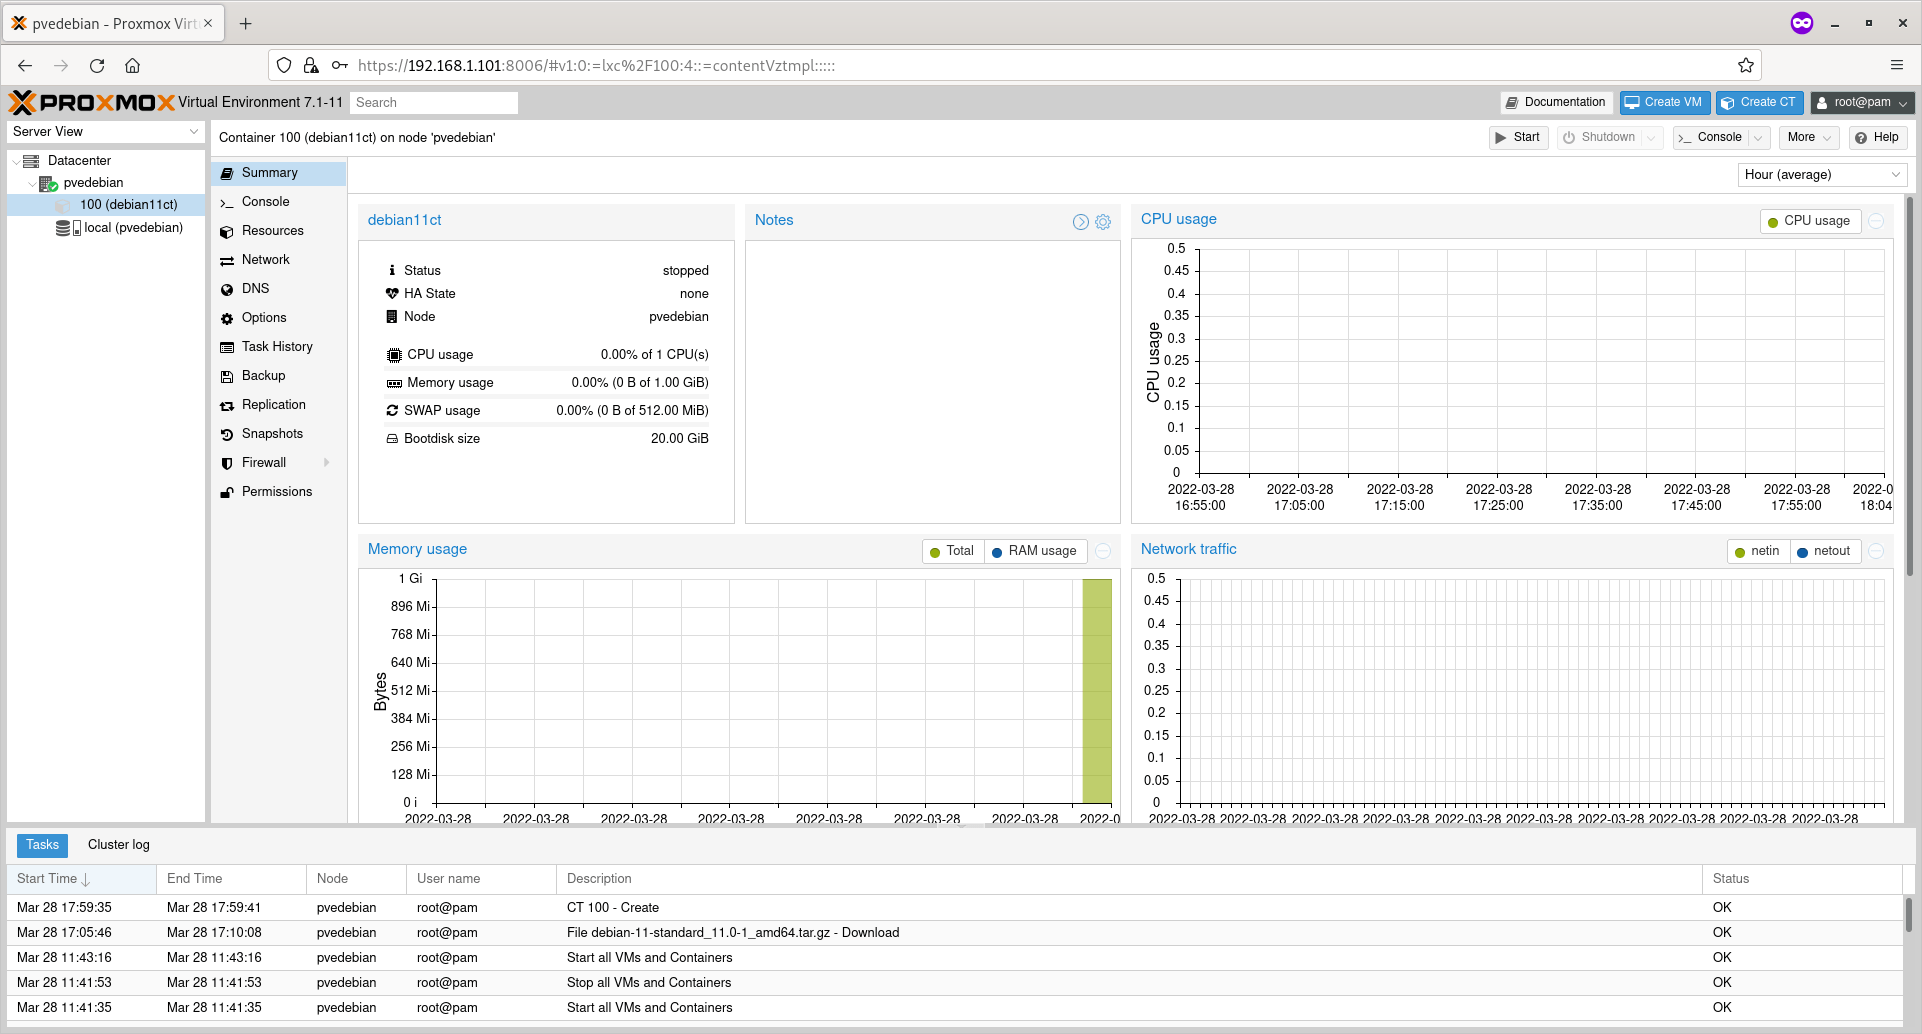Click the task list vertical scrollbar
This screenshot has width=1922, height=1034.
1908,915
